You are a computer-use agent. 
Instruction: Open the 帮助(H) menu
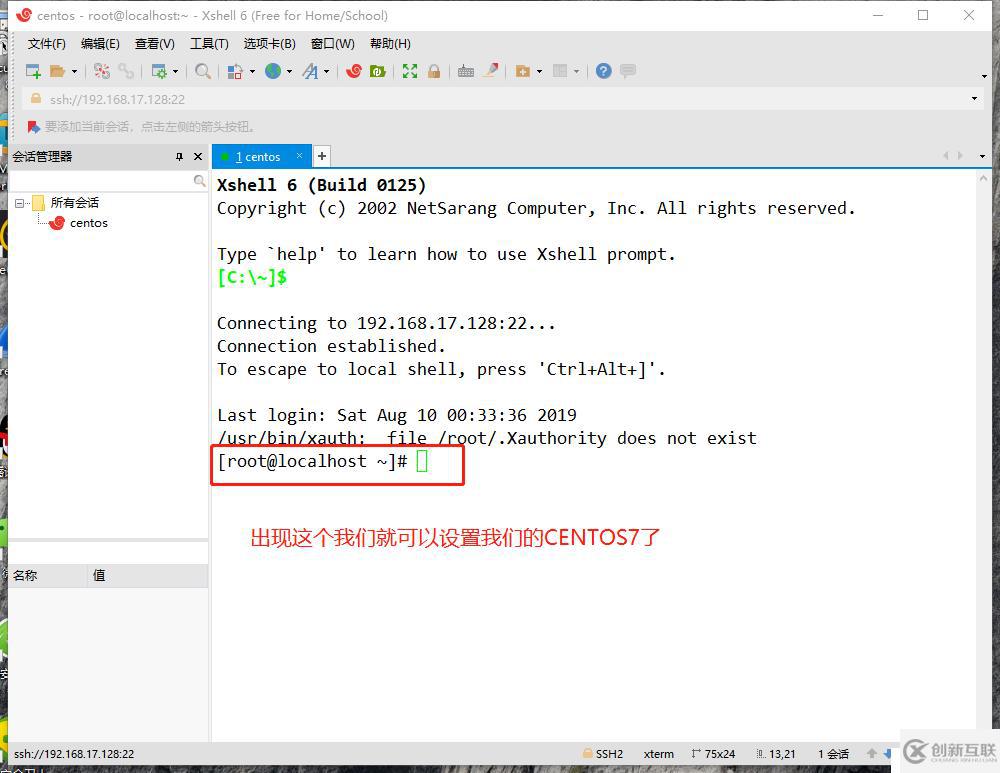point(390,44)
